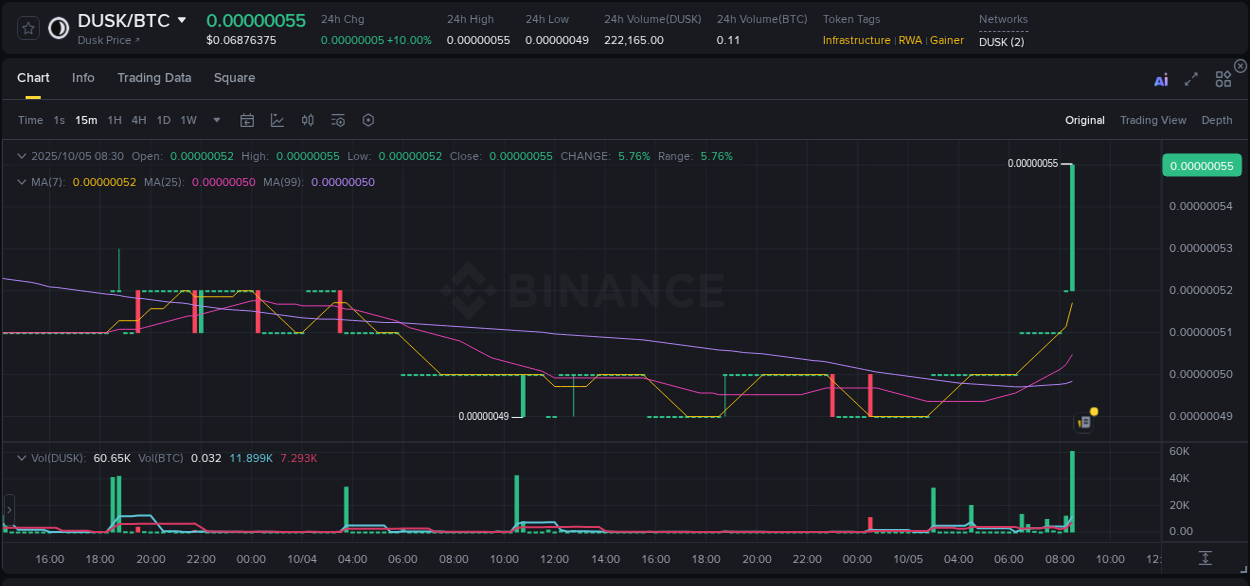The width and height of the screenshot is (1250, 586).
Task: Toggle the favorite star for DUSK/BTC
Action: pos(27,27)
